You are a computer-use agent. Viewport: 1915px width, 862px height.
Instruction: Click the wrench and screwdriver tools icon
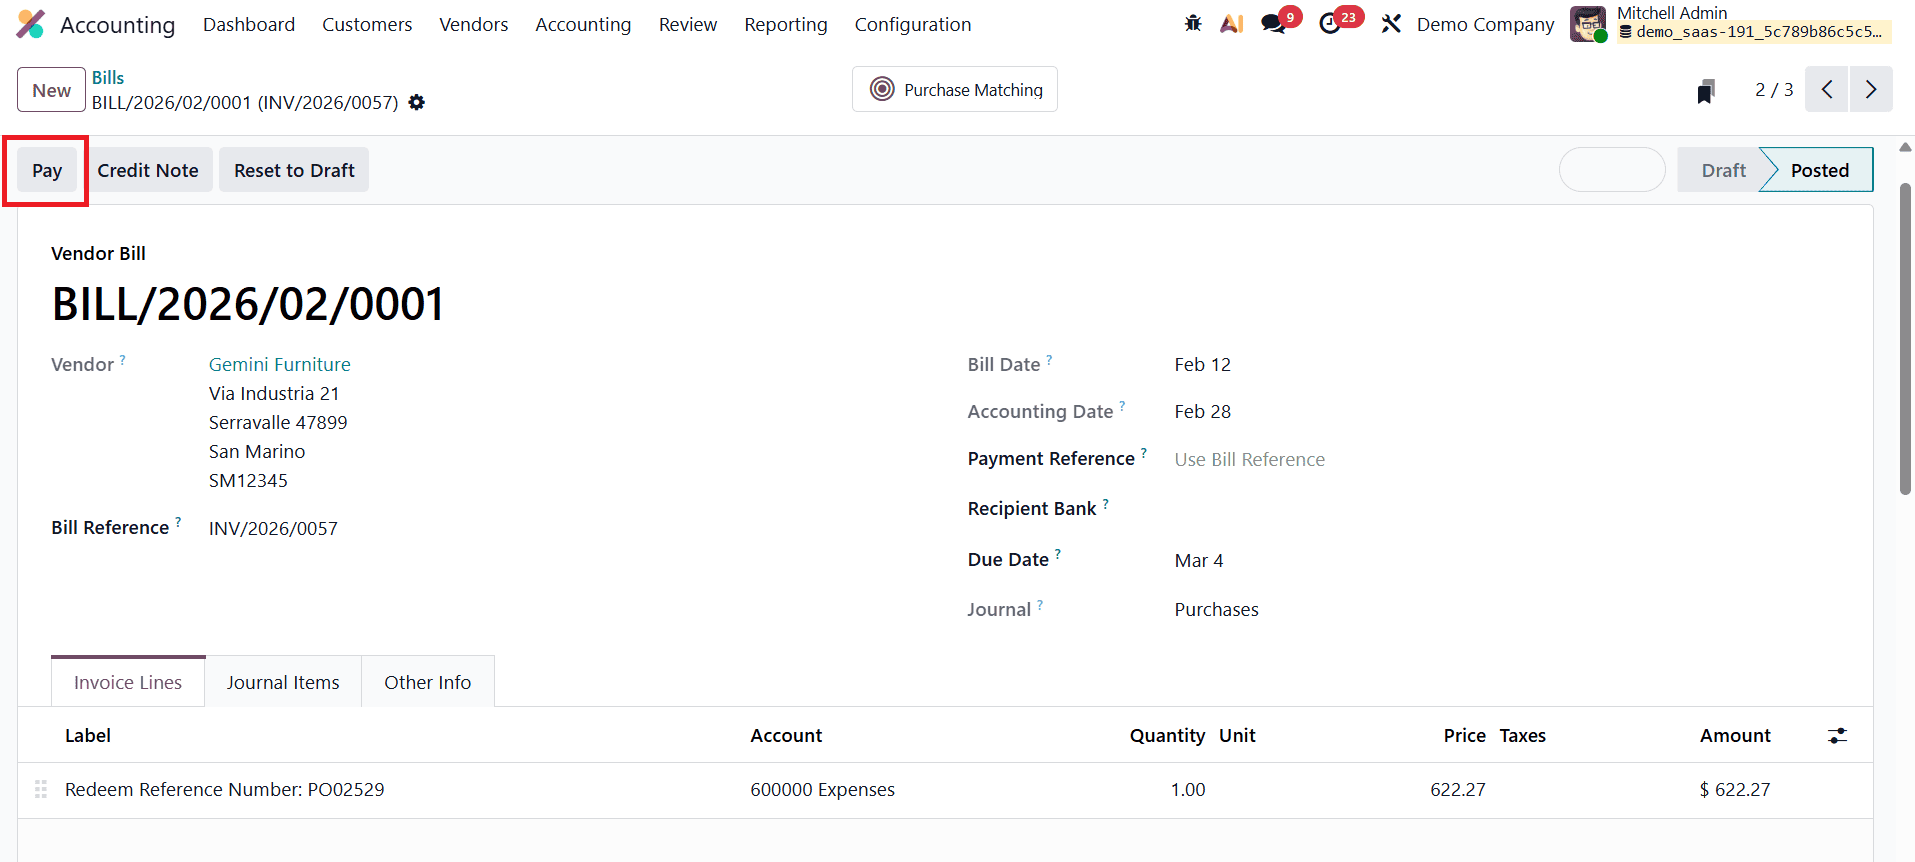click(1391, 24)
